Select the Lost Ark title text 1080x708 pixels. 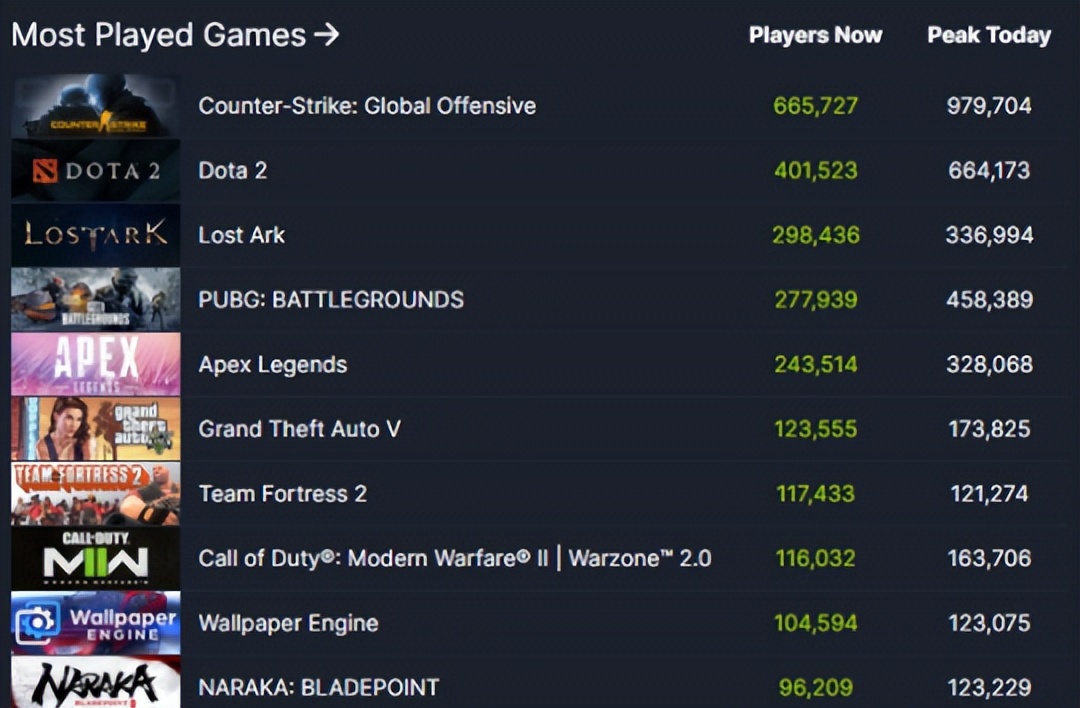coord(241,235)
